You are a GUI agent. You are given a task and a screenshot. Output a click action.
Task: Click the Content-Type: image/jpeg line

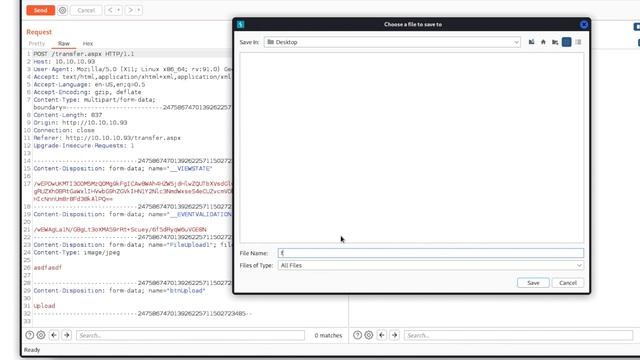77,253
